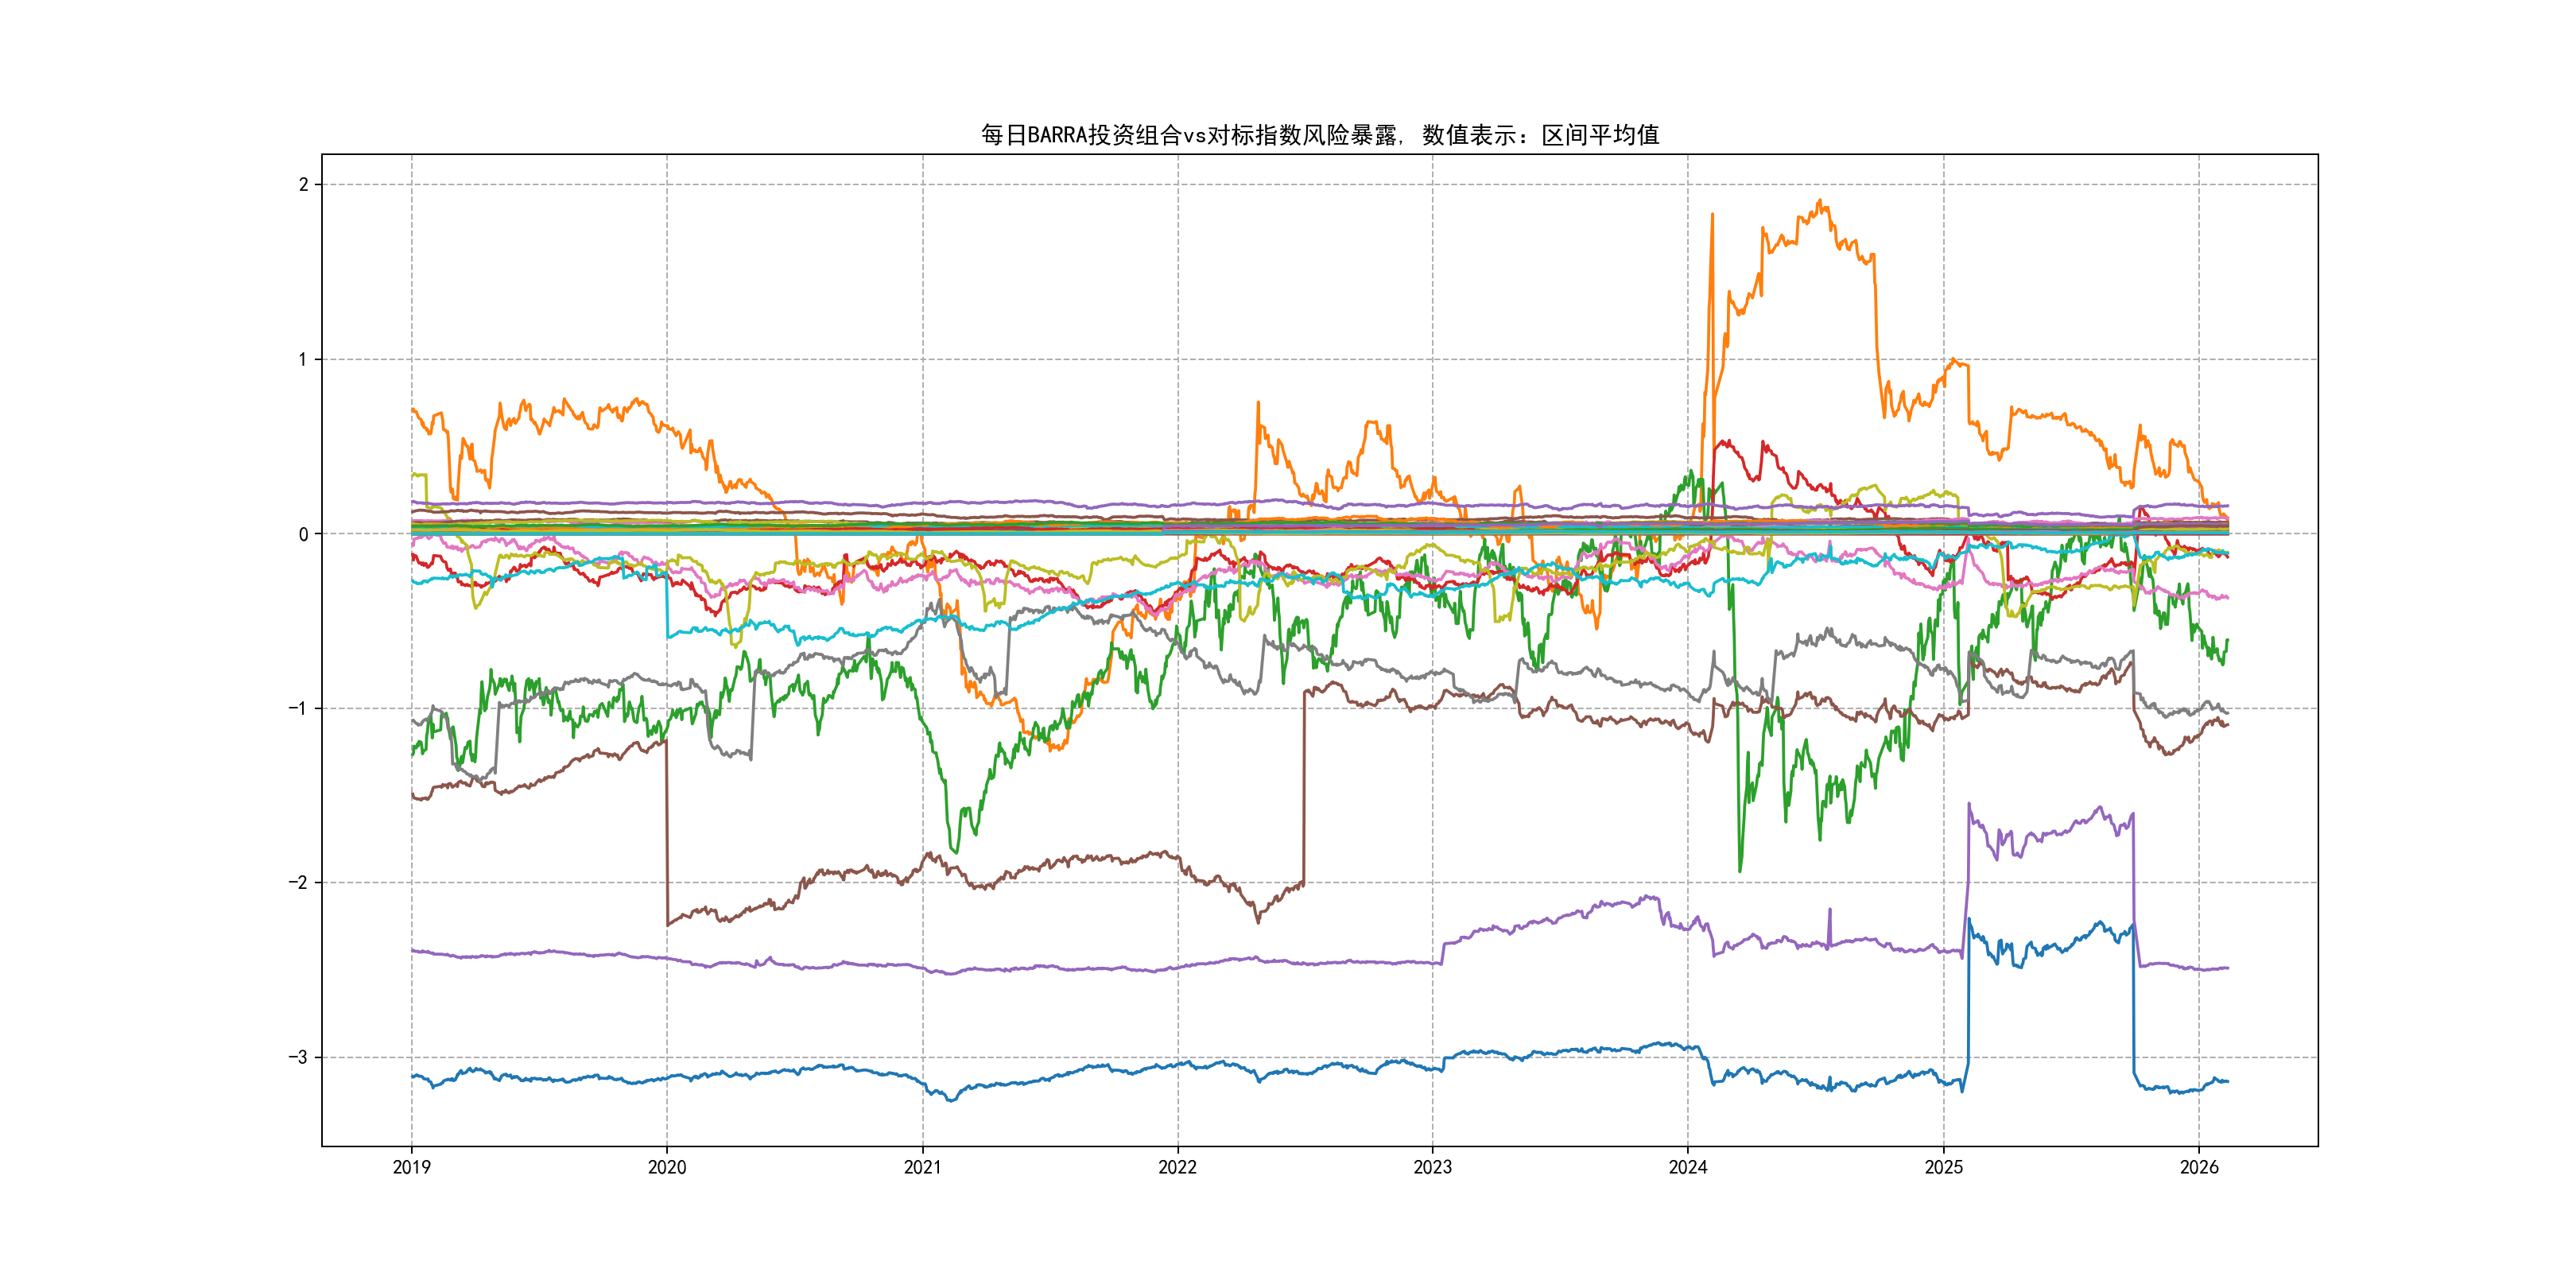2576x1288 pixels.
Task: Click the 2021 x-axis tick label
Action: coord(922,1167)
